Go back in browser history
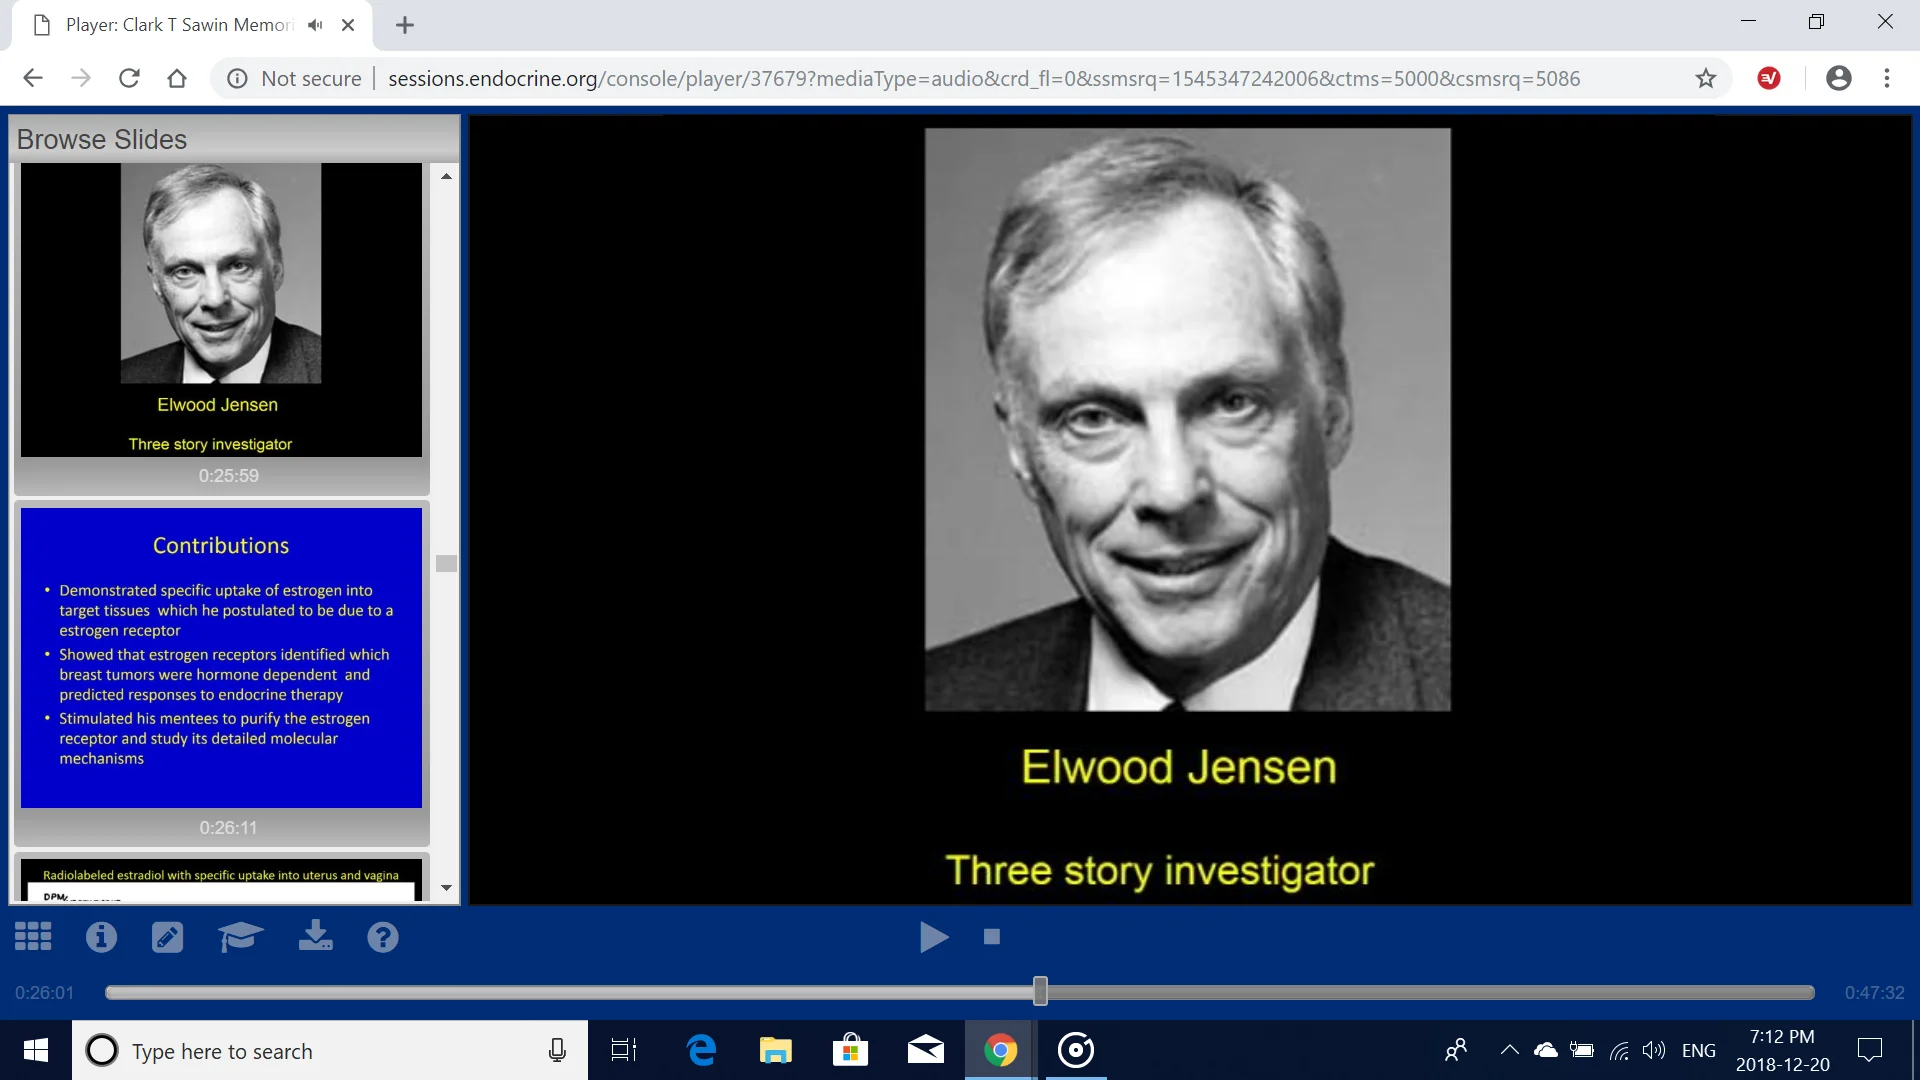Viewport: 1920px width, 1080px height. [33, 78]
